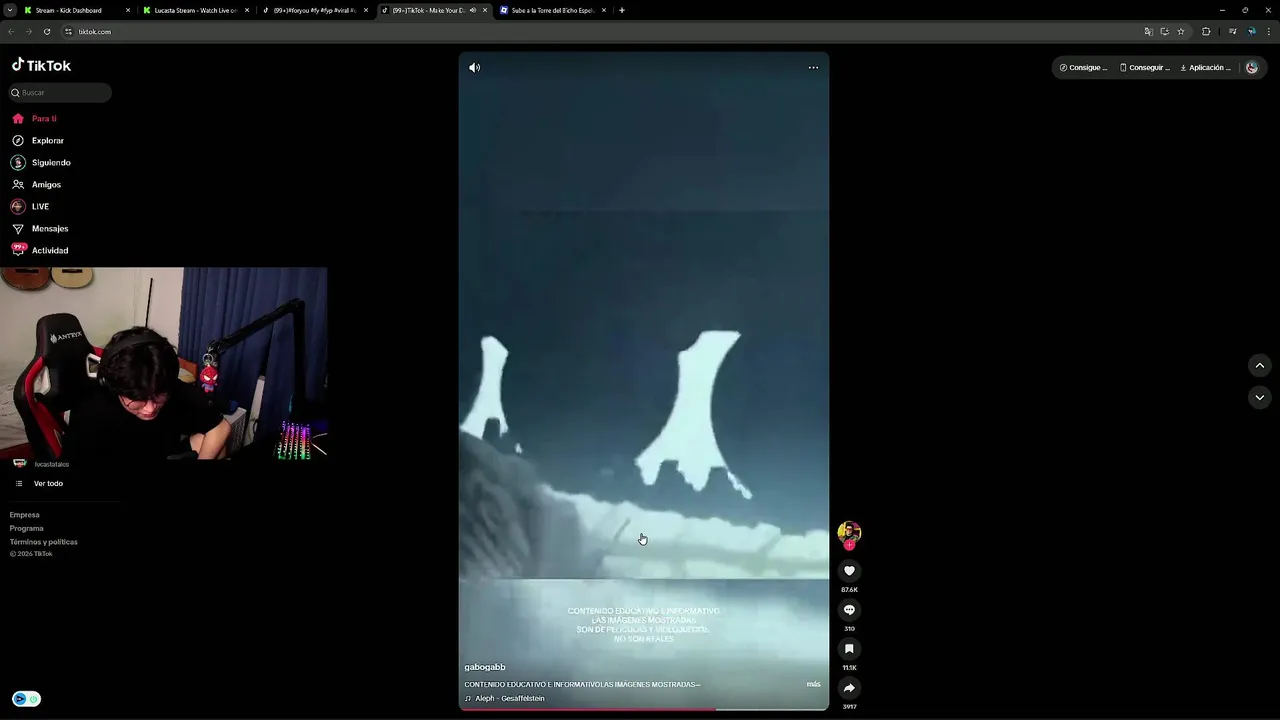This screenshot has width=1280, height=720.
Task: Open comments with the speech bubble icon
Action: [x=849, y=610]
